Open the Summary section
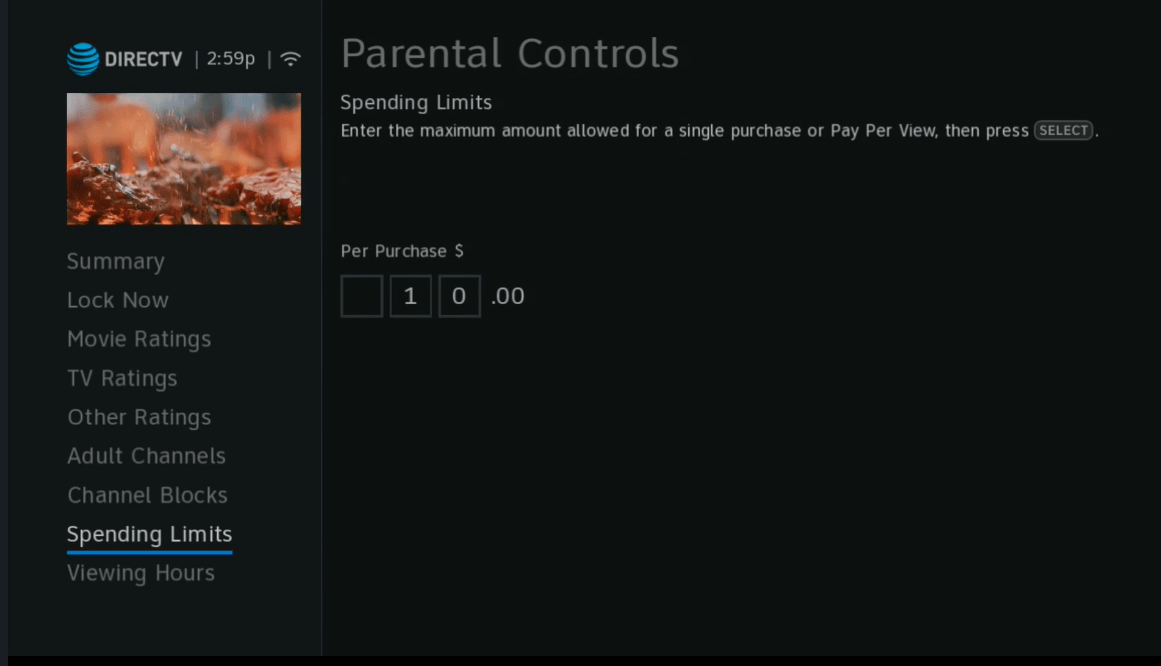The height and width of the screenshot is (666, 1161). pyautogui.click(x=115, y=261)
